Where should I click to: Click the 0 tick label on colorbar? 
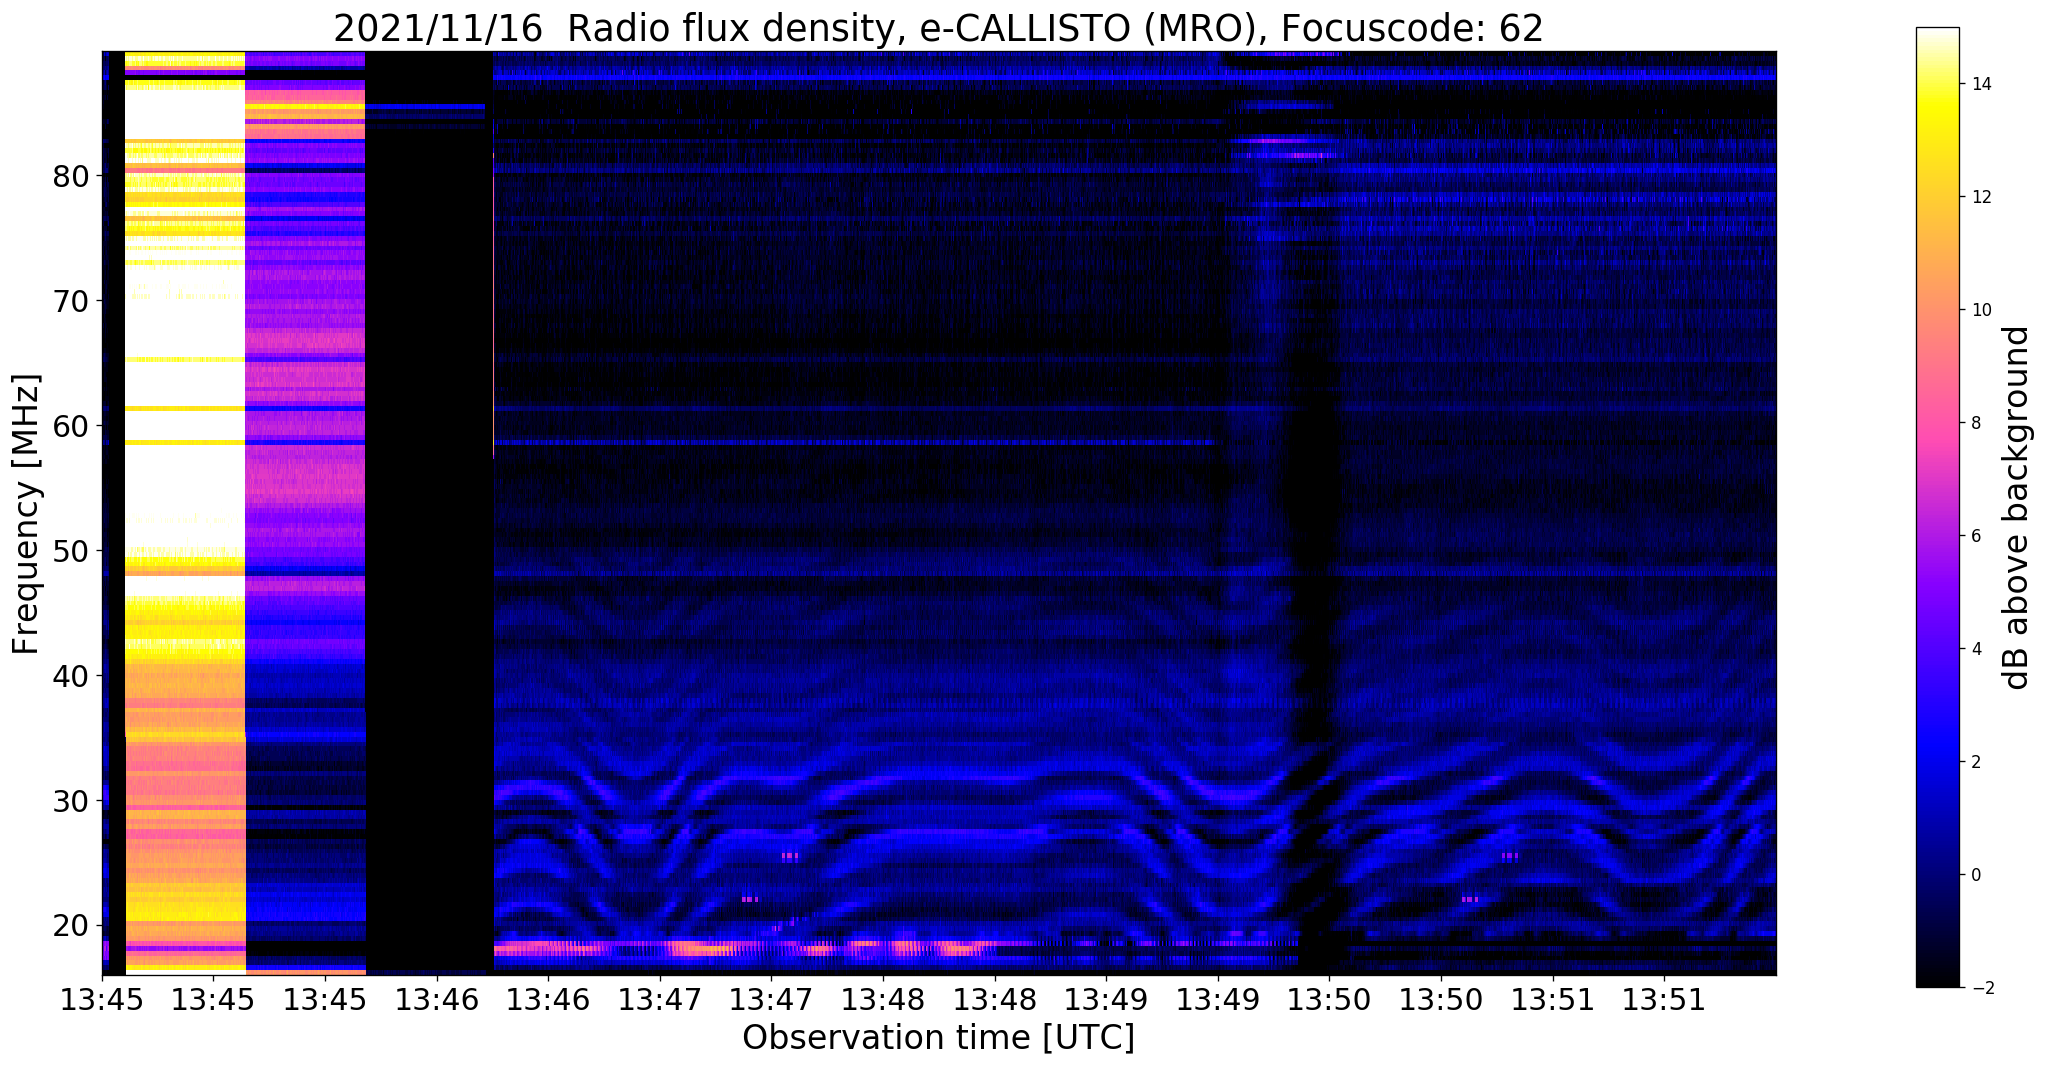point(1975,876)
